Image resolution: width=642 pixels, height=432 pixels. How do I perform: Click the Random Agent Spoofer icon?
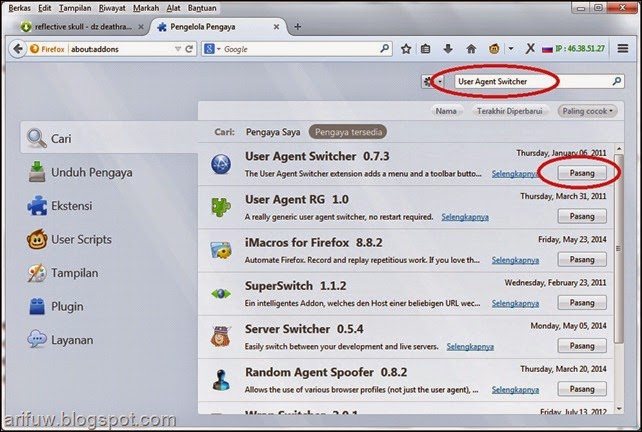click(x=221, y=380)
